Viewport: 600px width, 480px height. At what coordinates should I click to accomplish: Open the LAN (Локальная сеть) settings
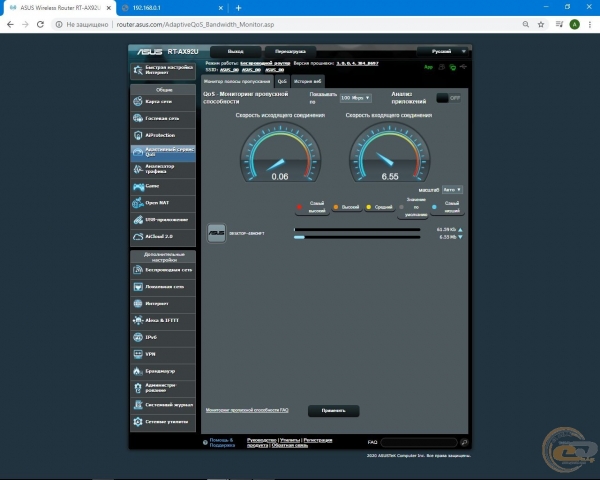coord(163,287)
